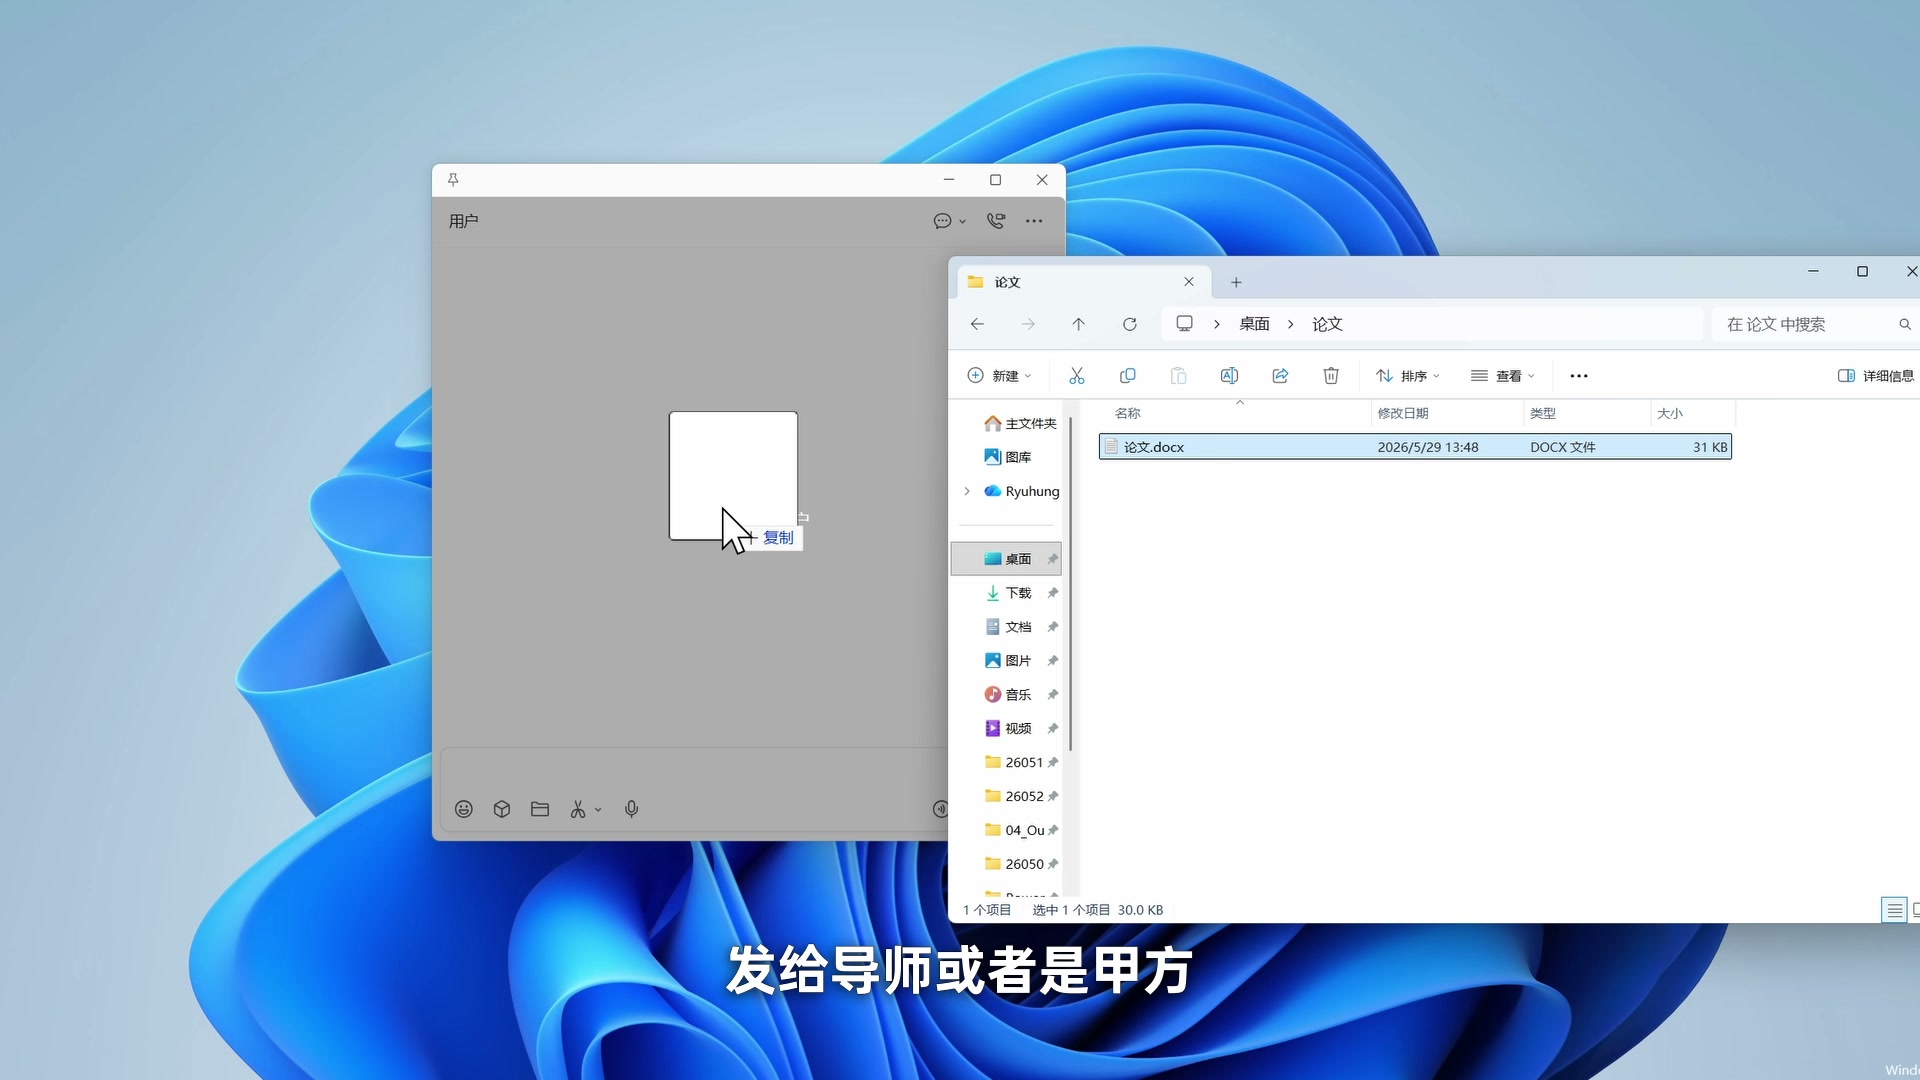This screenshot has width=1920, height=1080.
Task: Click 桌面 in the address breadcrumb
Action: pyautogui.click(x=1254, y=324)
